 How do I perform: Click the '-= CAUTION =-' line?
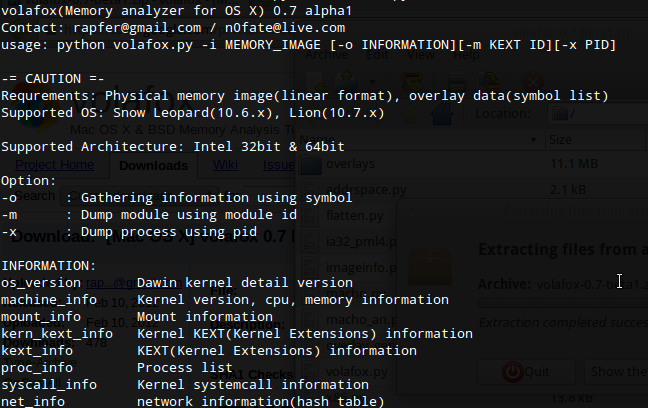click(53, 79)
